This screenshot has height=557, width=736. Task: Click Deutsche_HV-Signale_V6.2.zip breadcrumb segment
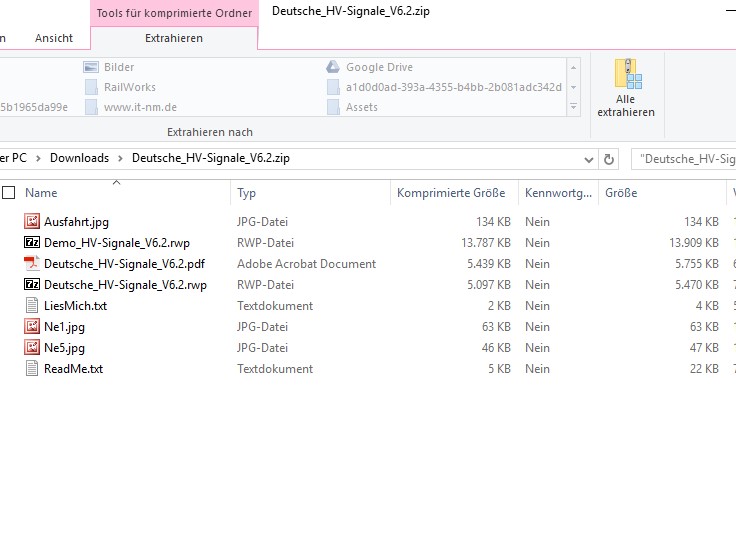click(x=211, y=158)
